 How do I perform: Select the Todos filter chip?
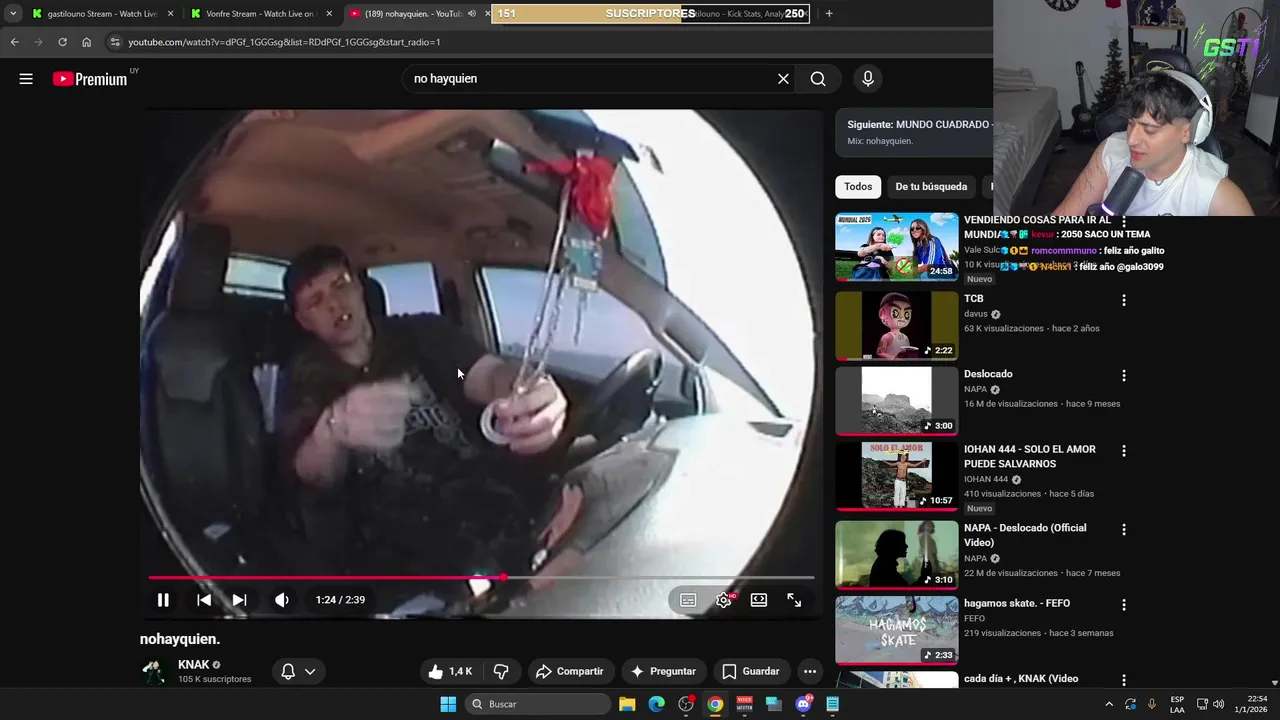[x=858, y=187]
